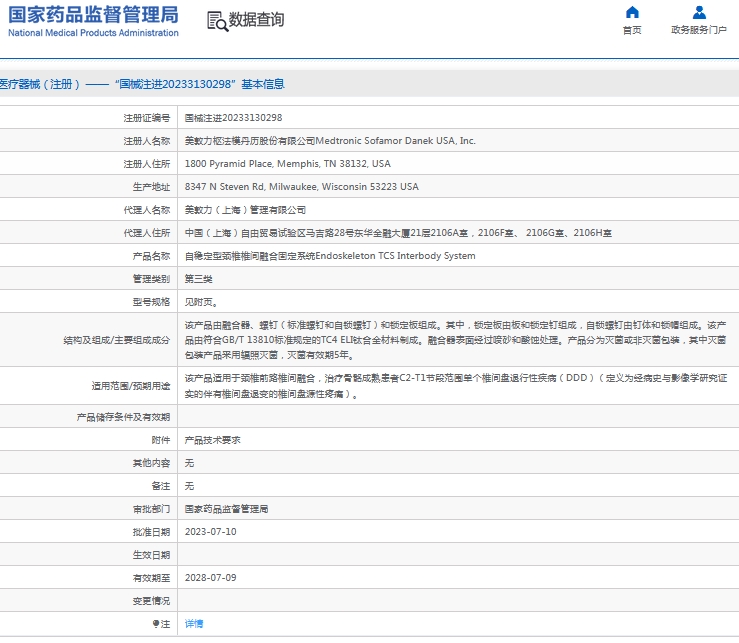Click the 政务服务门户 text link

[x=699, y=30]
